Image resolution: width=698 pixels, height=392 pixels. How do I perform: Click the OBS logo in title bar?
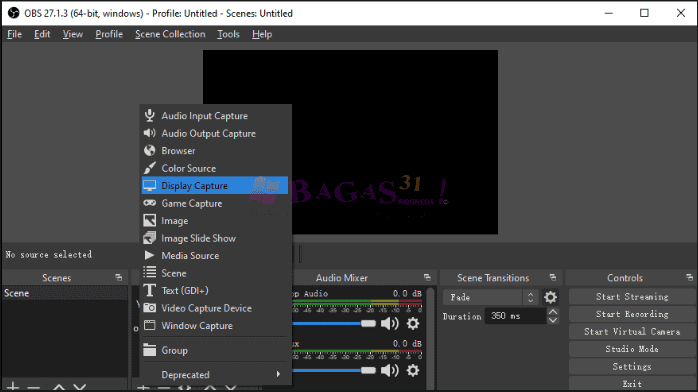[13, 13]
